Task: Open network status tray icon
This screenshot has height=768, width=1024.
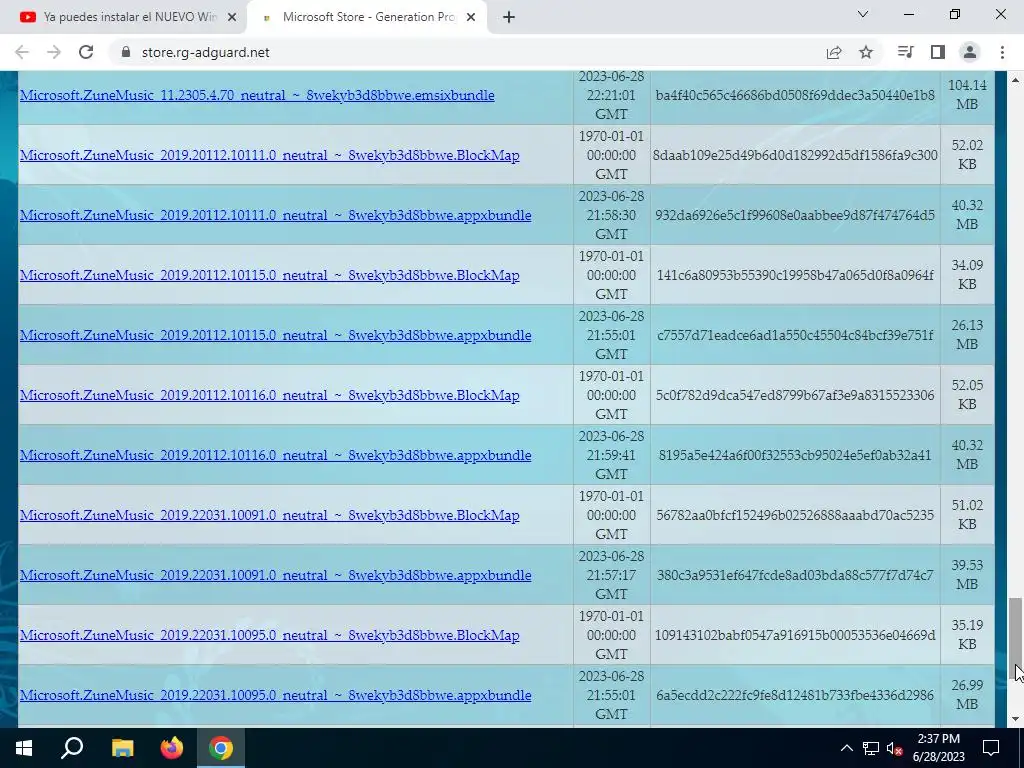Action: click(x=871, y=748)
